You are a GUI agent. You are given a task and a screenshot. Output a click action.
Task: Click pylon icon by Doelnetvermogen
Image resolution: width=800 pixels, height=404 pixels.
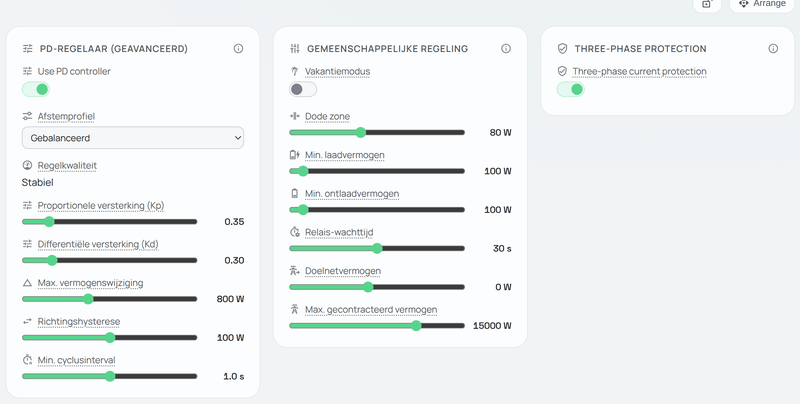click(x=294, y=271)
